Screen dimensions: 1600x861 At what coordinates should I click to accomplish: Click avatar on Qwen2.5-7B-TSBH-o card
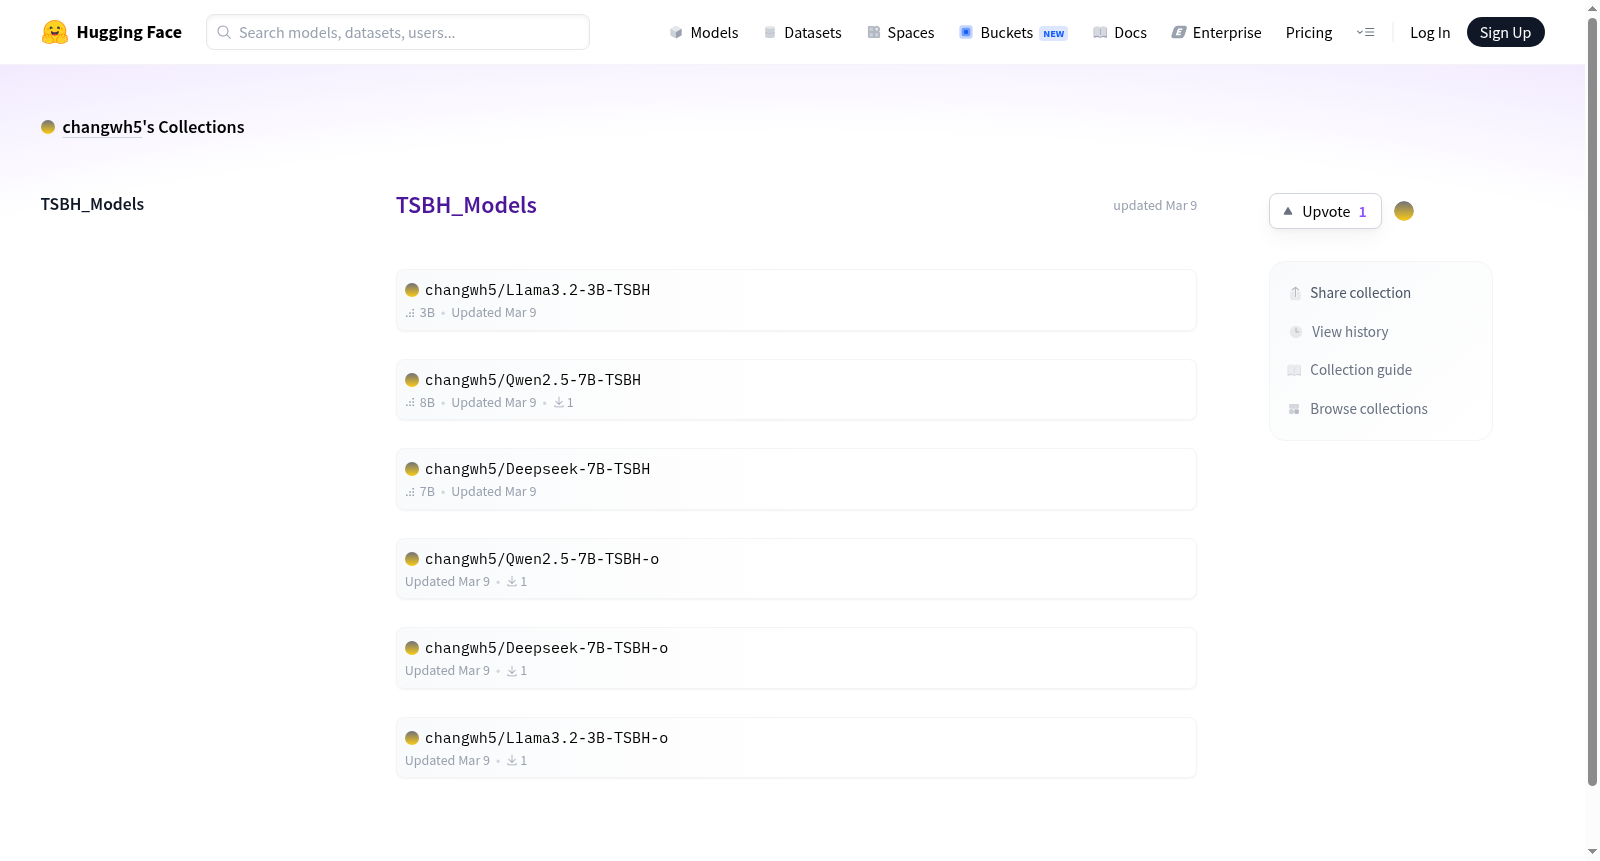[x=412, y=559]
